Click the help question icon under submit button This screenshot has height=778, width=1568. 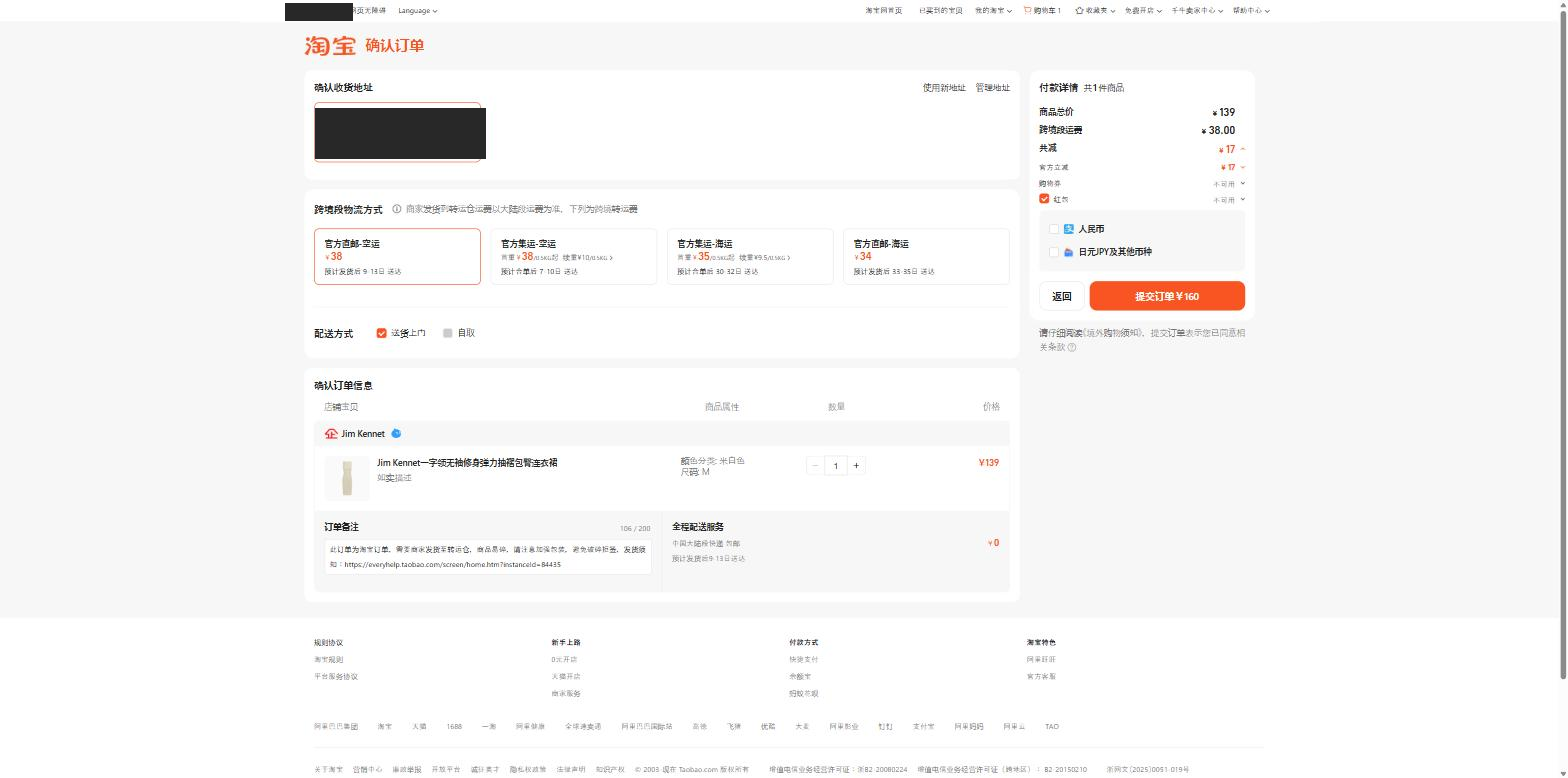click(1072, 347)
